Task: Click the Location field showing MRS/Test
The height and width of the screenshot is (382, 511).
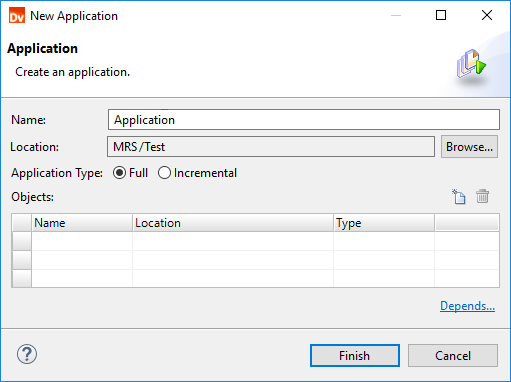Action: point(271,147)
